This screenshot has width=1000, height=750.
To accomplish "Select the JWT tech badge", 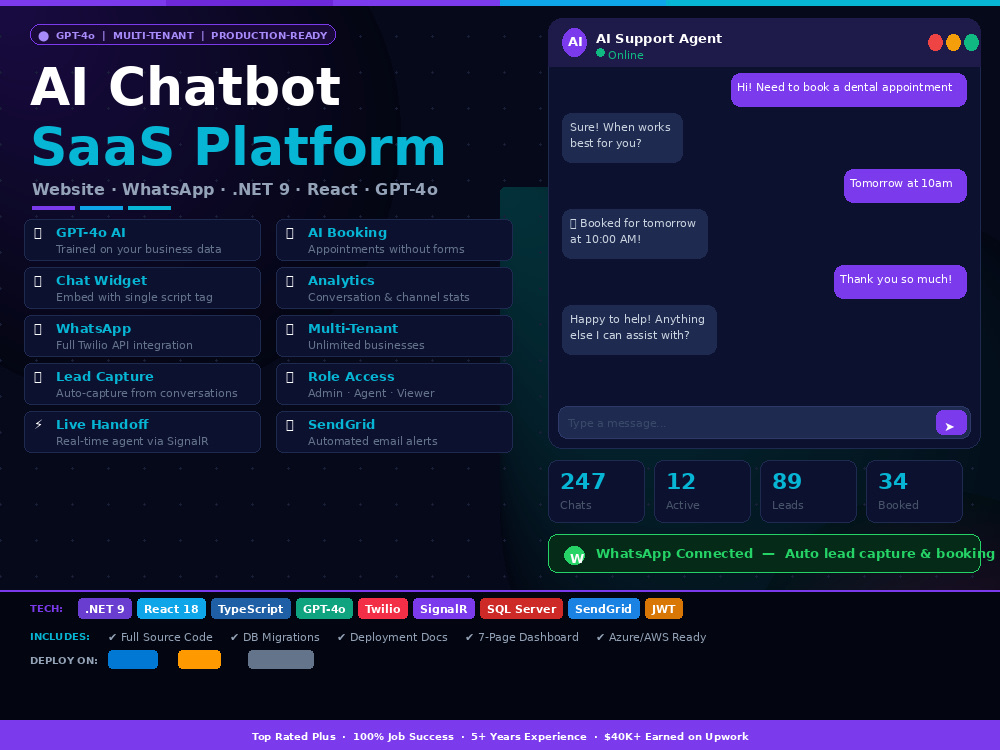I will click(x=663, y=608).
